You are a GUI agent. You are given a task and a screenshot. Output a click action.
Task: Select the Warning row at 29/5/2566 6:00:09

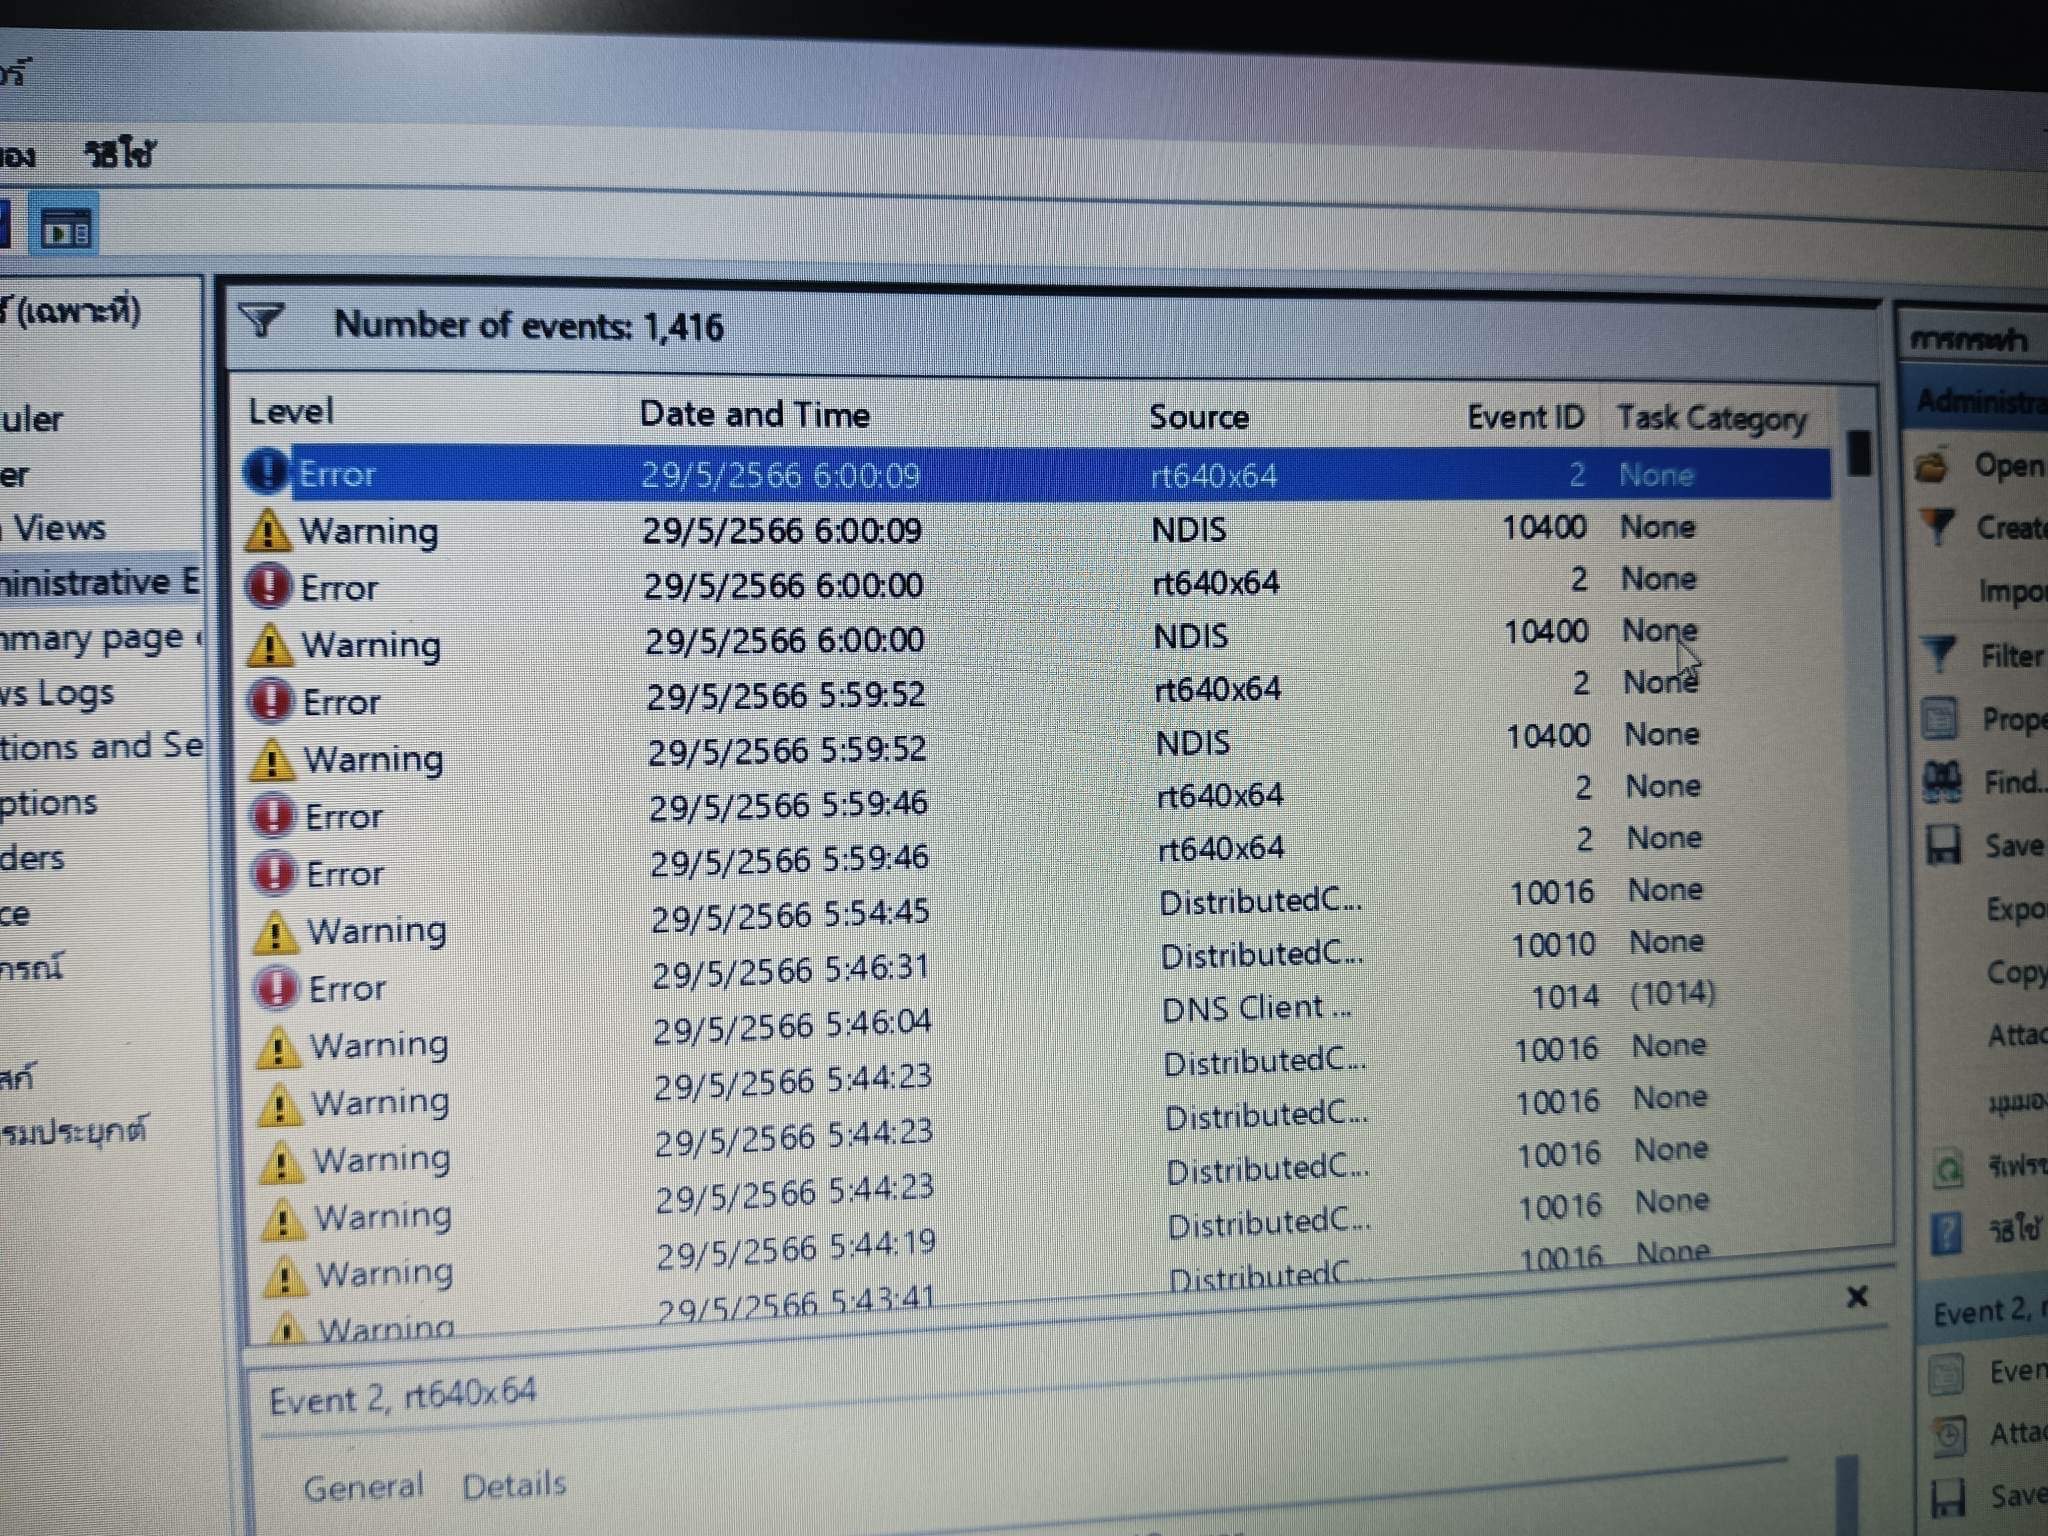point(1040,529)
